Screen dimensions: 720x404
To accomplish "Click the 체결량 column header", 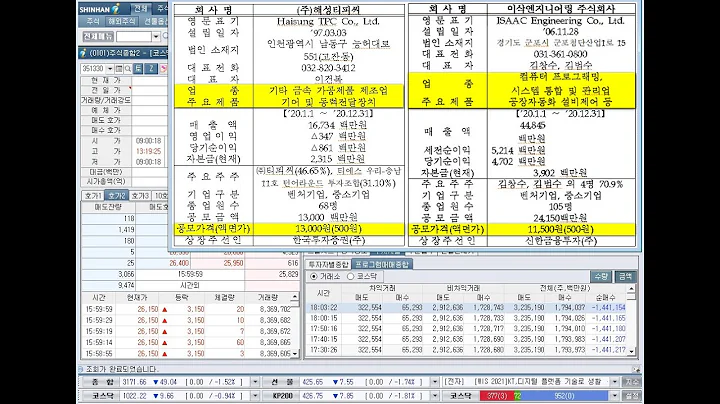I will coord(224,297).
